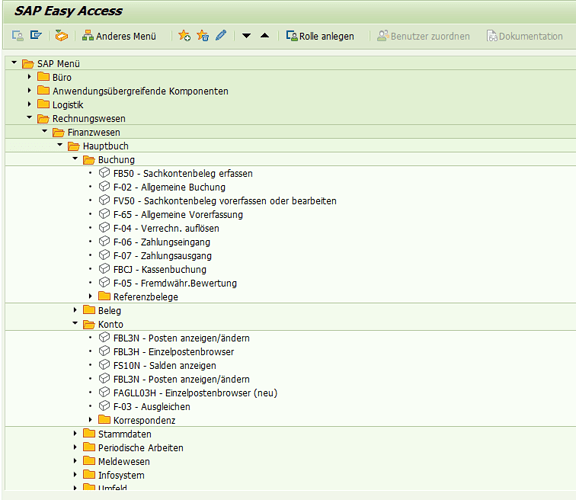Select FBCJ - Kassenbuchung entry
Screen dimensions: 576x500
click(160, 269)
